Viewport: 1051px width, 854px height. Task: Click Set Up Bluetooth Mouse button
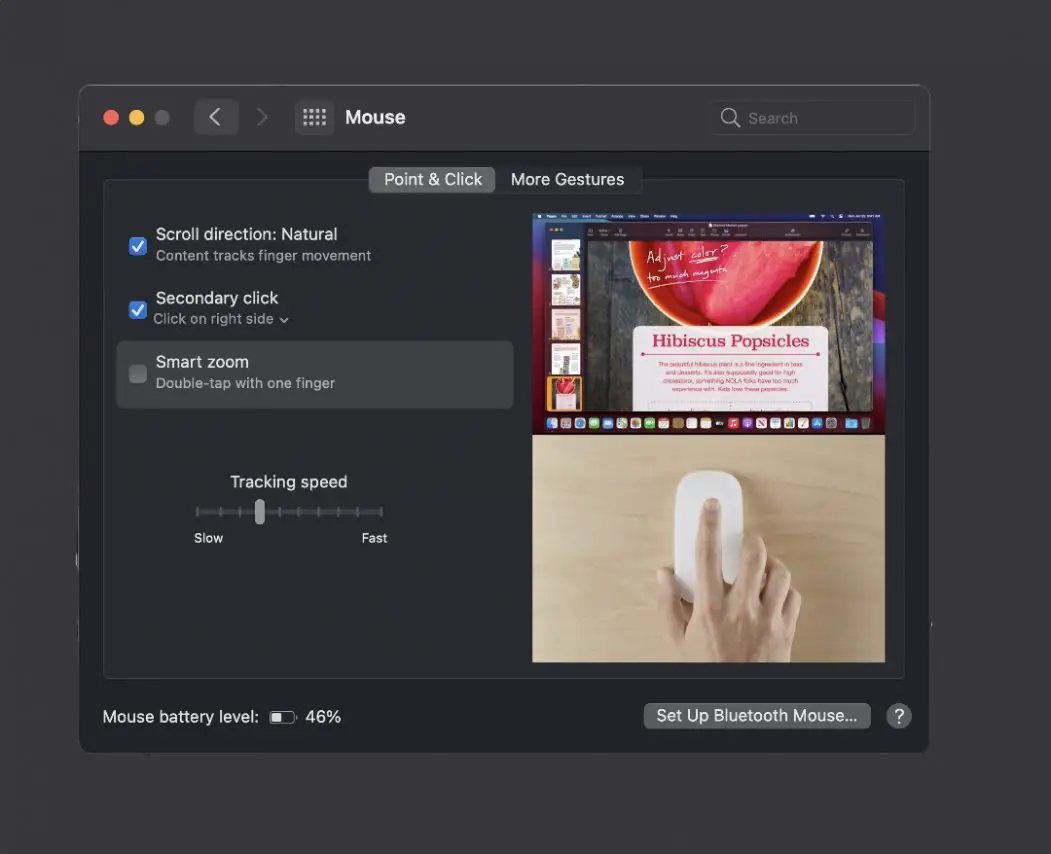click(x=756, y=715)
